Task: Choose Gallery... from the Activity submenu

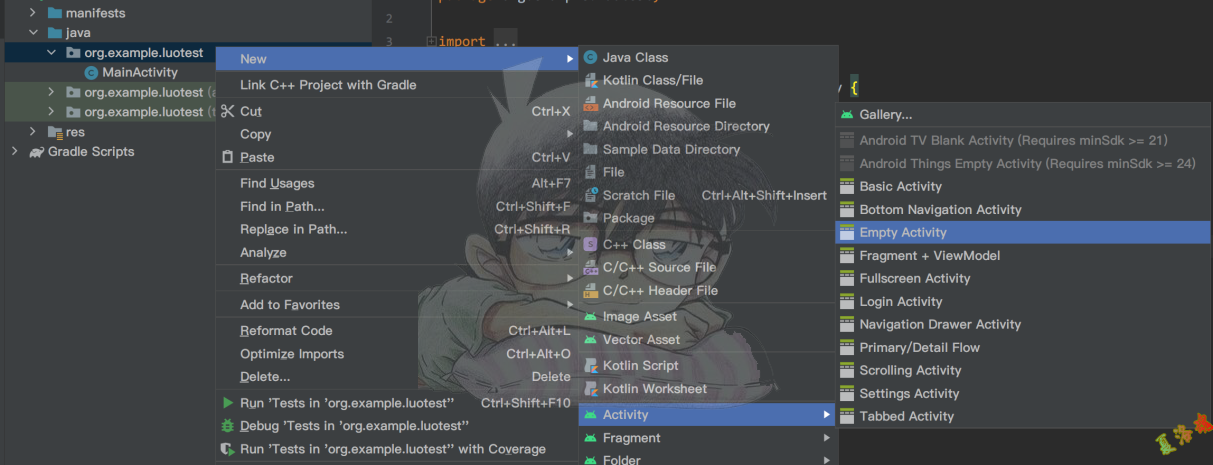Action: 885,116
